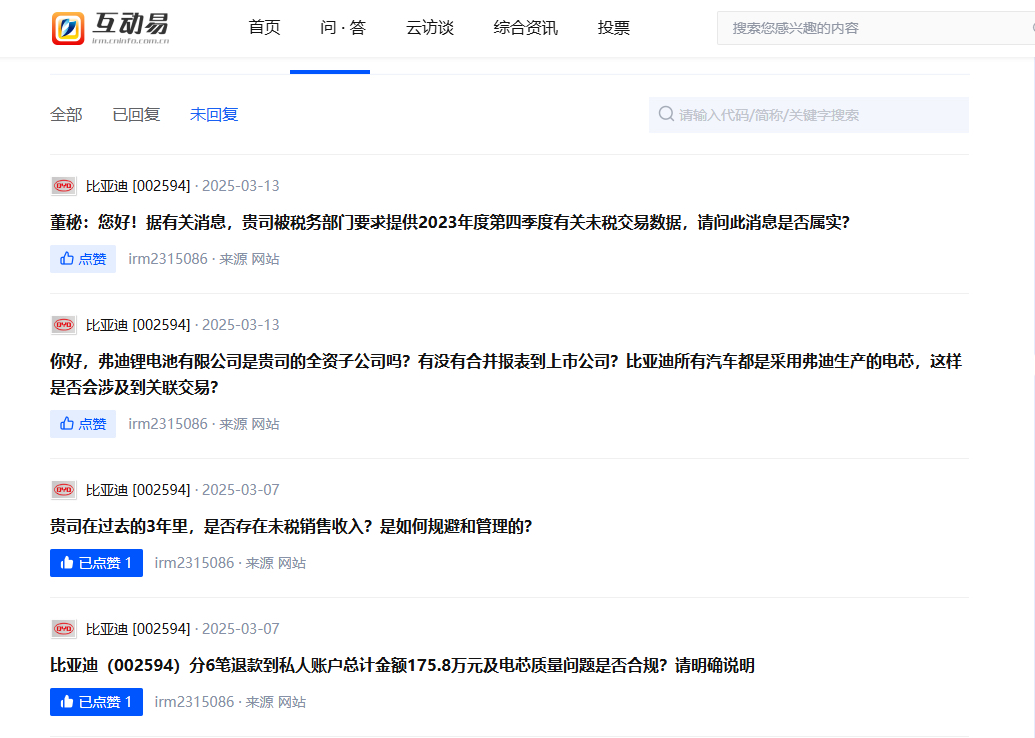Like the 弗迪锂电池 question with 点赞
1035x738 pixels.
click(x=83, y=424)
